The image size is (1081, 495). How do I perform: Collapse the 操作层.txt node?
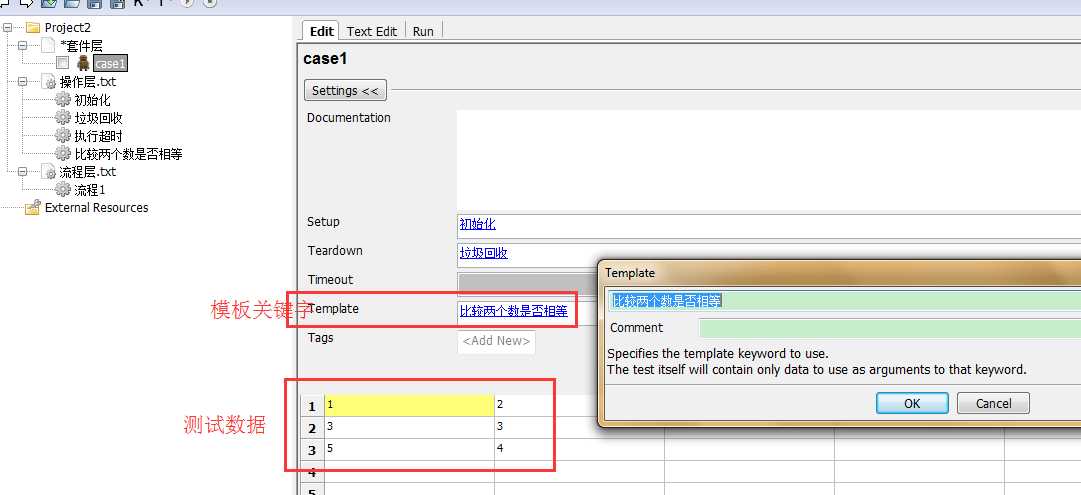pos(23,82)
